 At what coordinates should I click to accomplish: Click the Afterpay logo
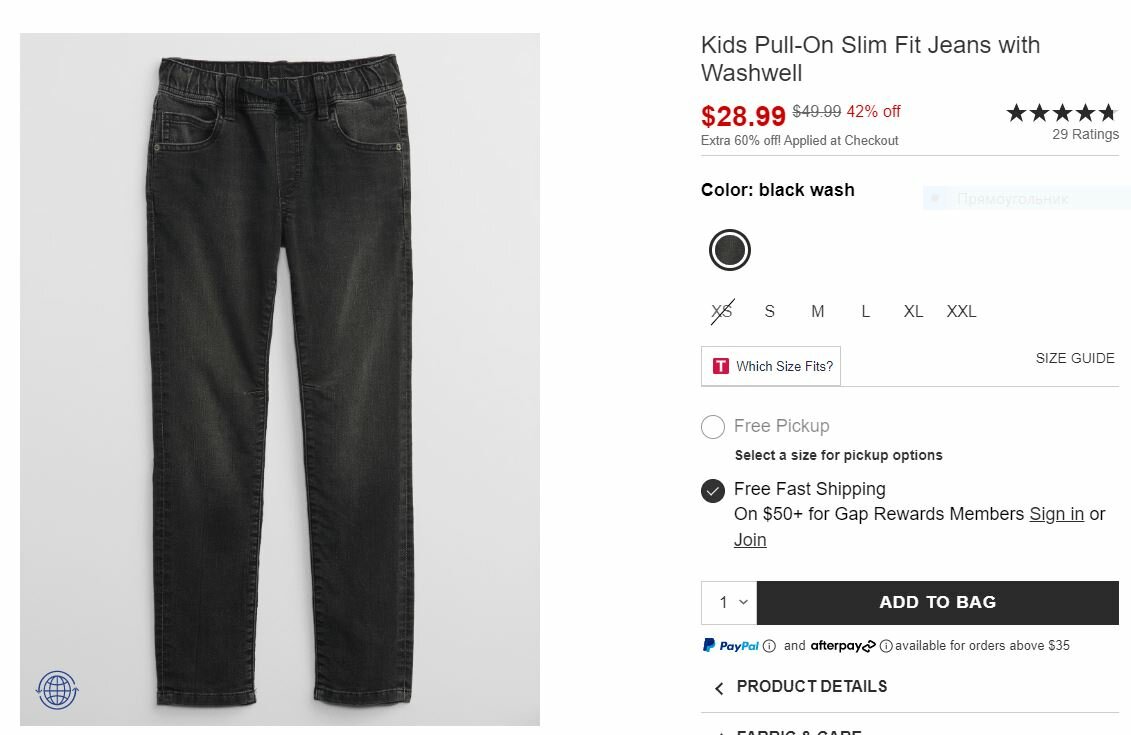843,646
